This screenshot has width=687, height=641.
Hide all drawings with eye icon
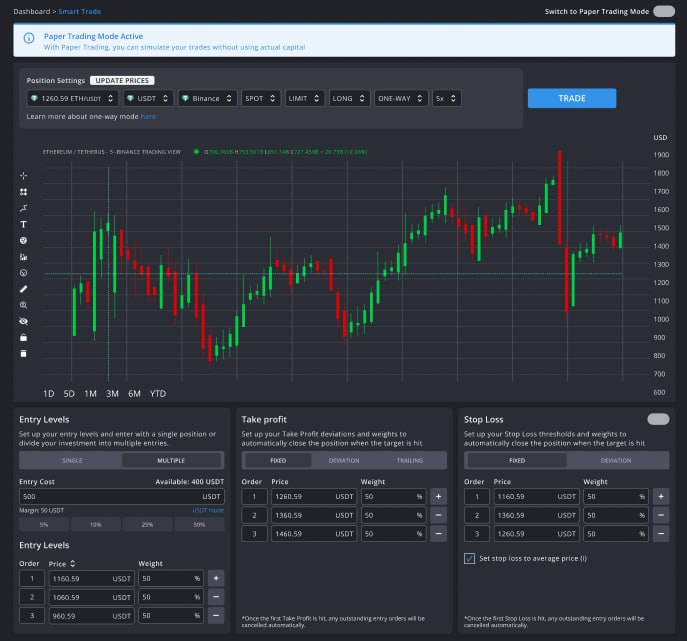[24, 322]
